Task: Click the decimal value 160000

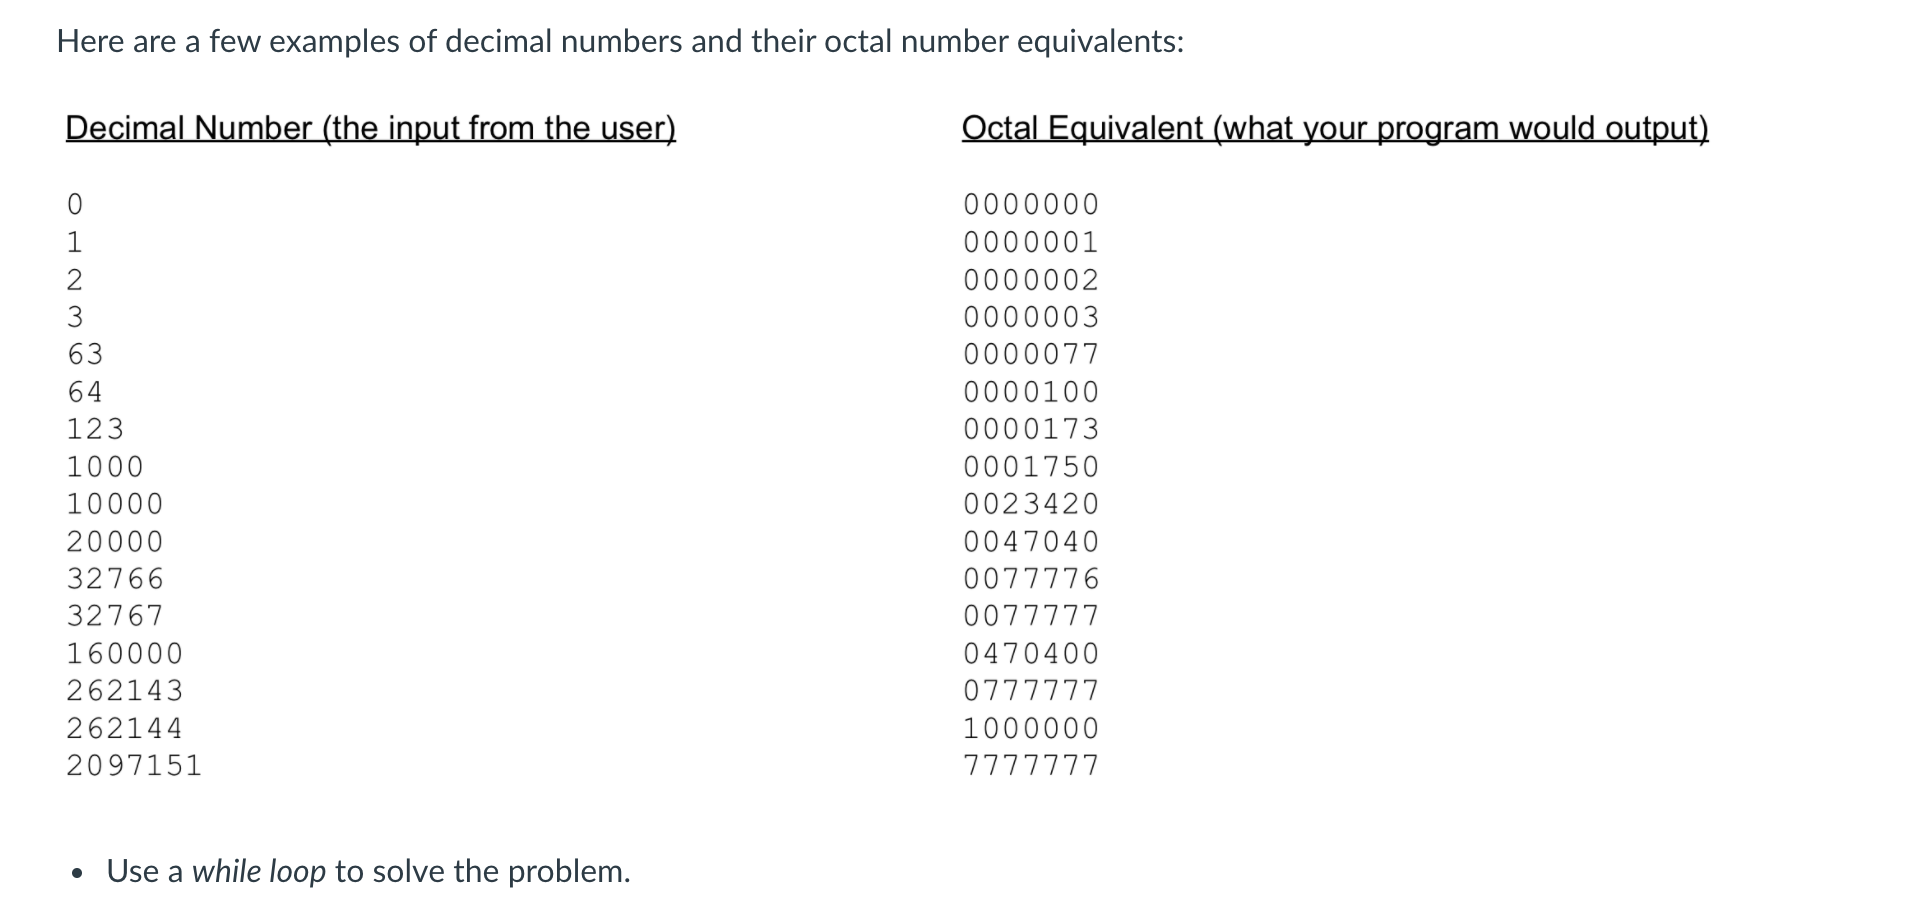Action: [x=124, y=654]
